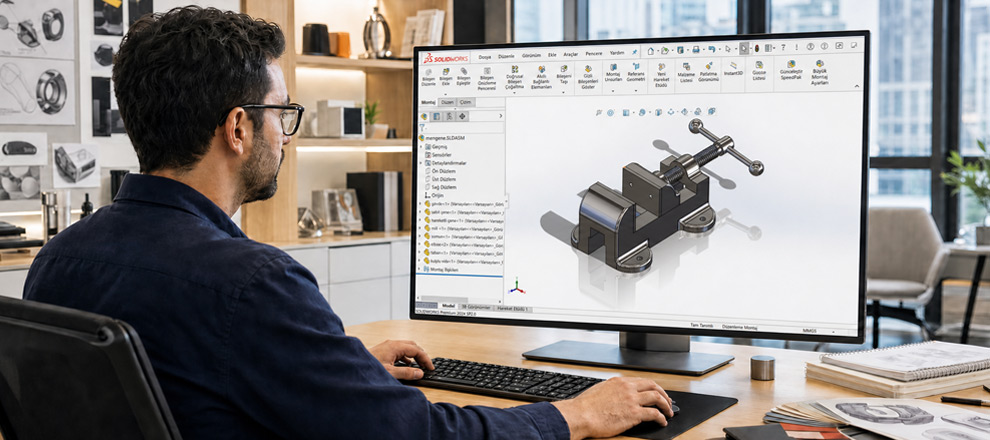The image size is (990, 440).
Task: Open the Dosya menu
Action: 484,57
